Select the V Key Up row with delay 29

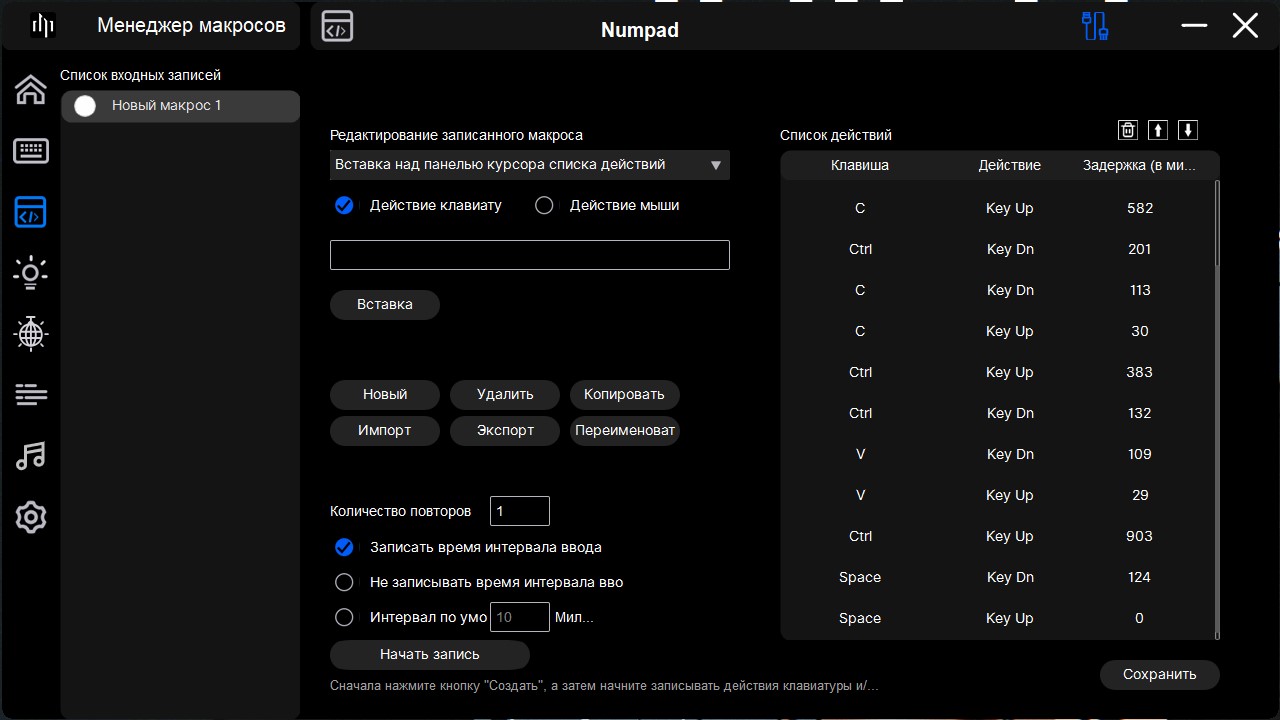(x=997, y=495)
